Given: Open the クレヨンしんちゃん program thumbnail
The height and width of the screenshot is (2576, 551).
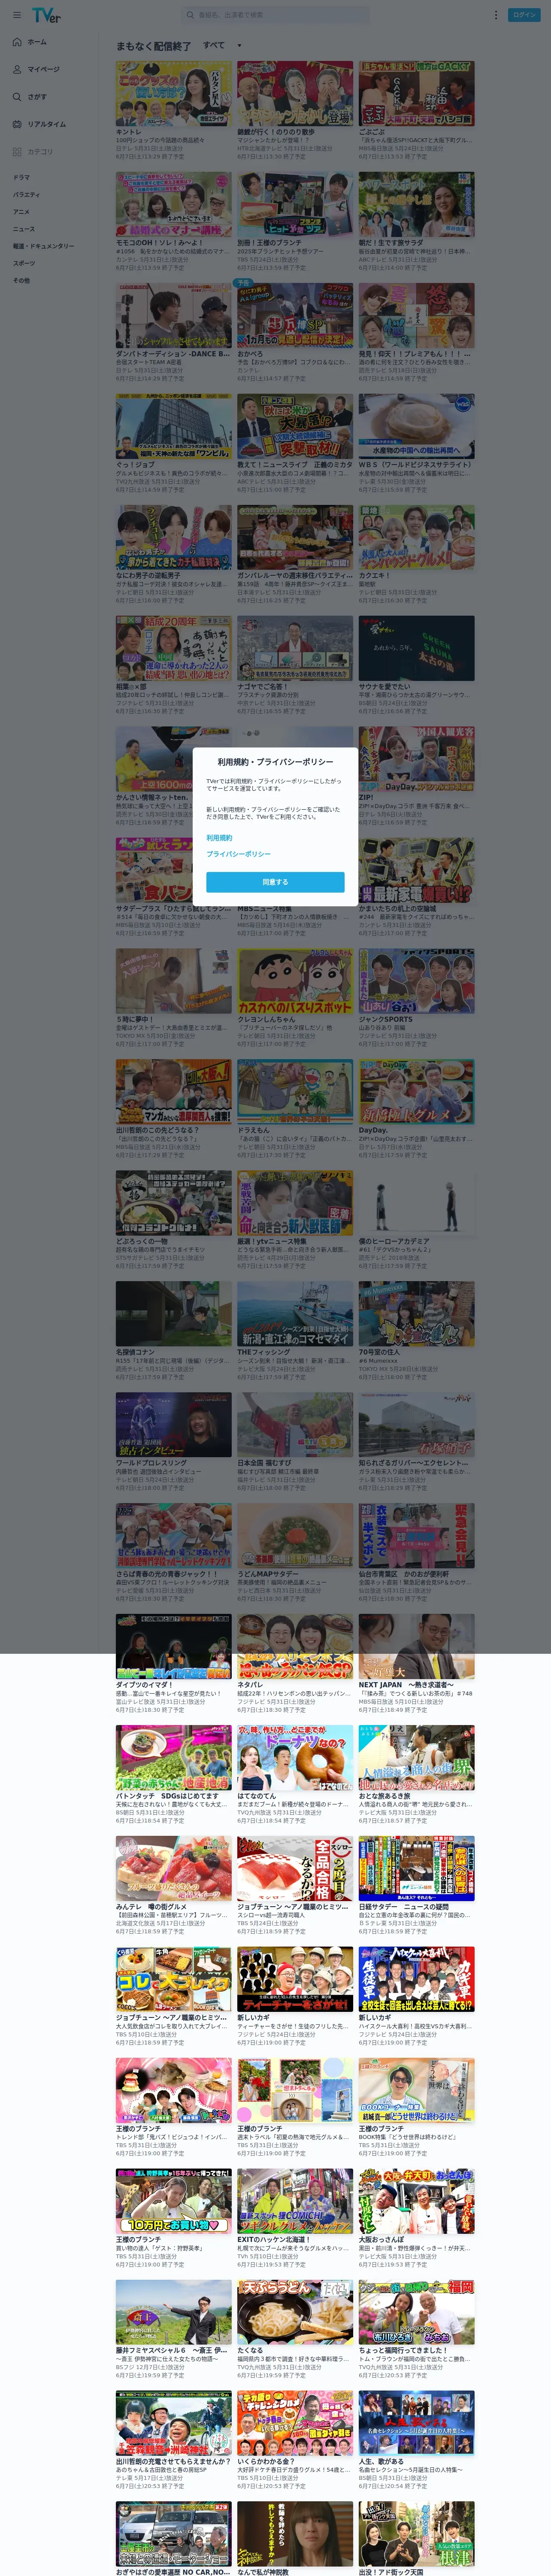Looking at the screenshot, I should point(295,982).
